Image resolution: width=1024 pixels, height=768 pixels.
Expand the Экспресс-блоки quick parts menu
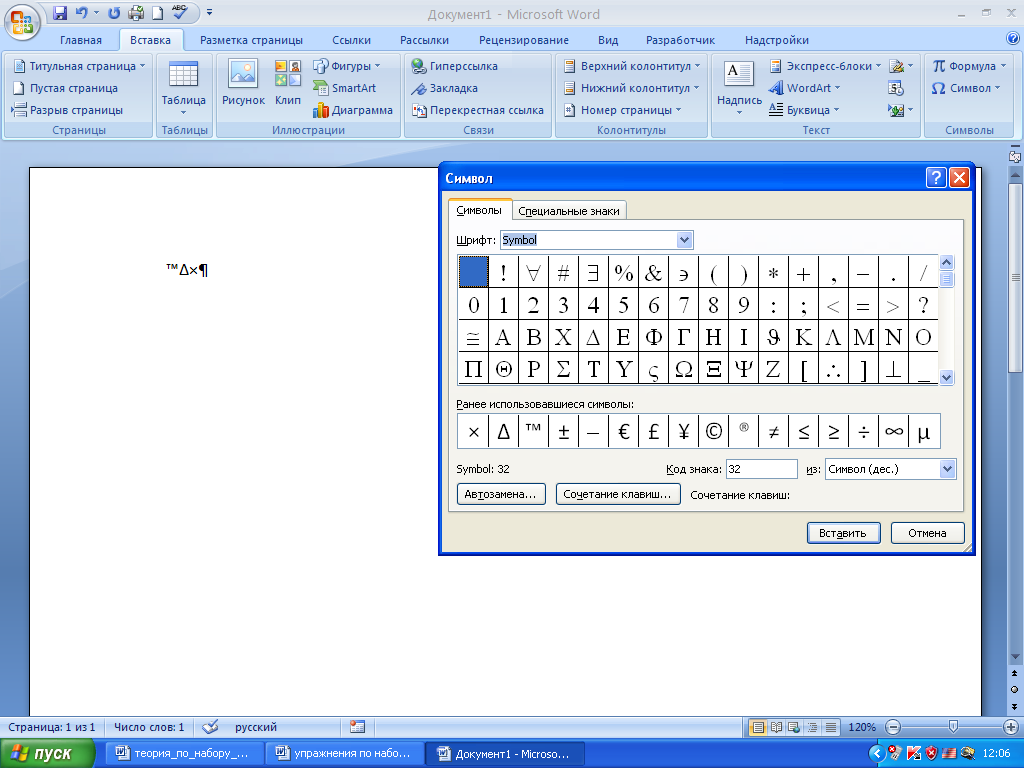click(825, 66)
